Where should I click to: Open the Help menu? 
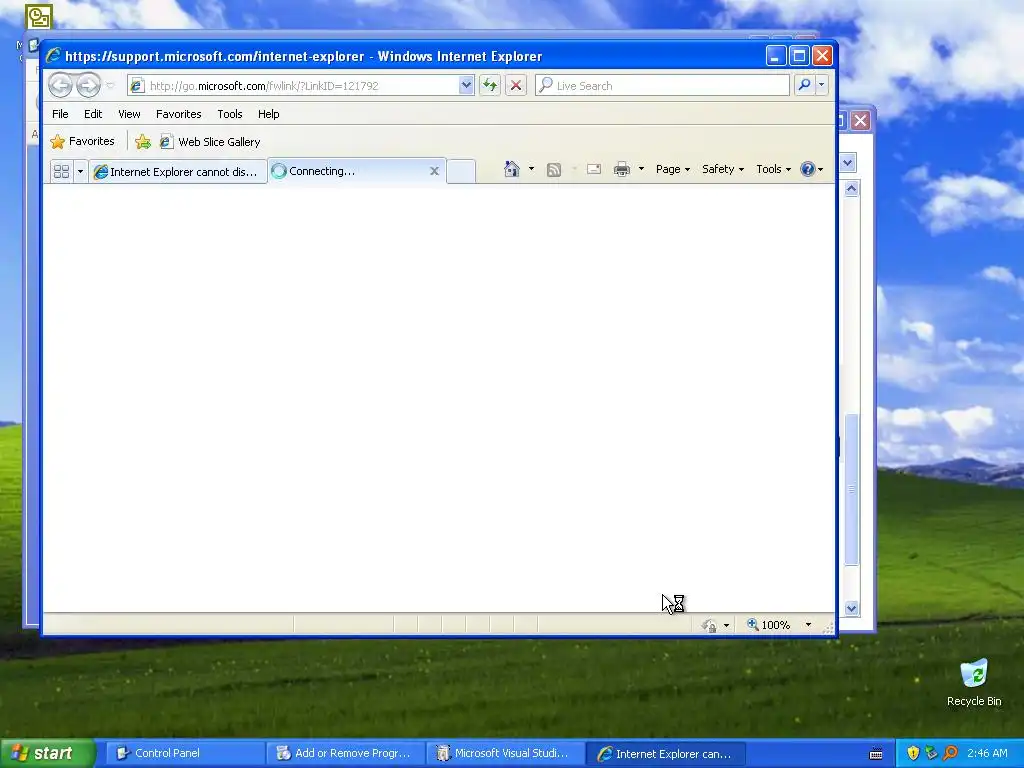(x=268, y=114)
